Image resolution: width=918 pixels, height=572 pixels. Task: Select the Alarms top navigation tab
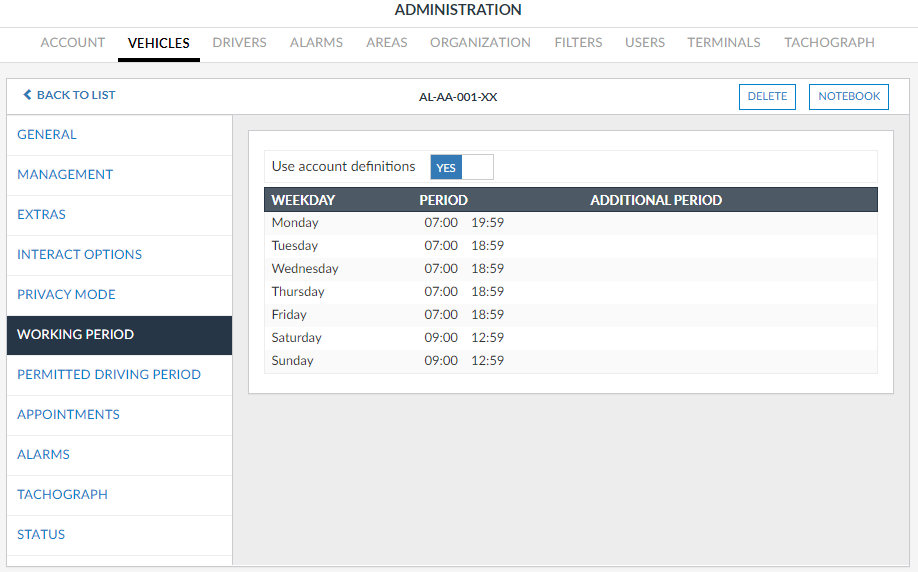[x=316, y=43]
